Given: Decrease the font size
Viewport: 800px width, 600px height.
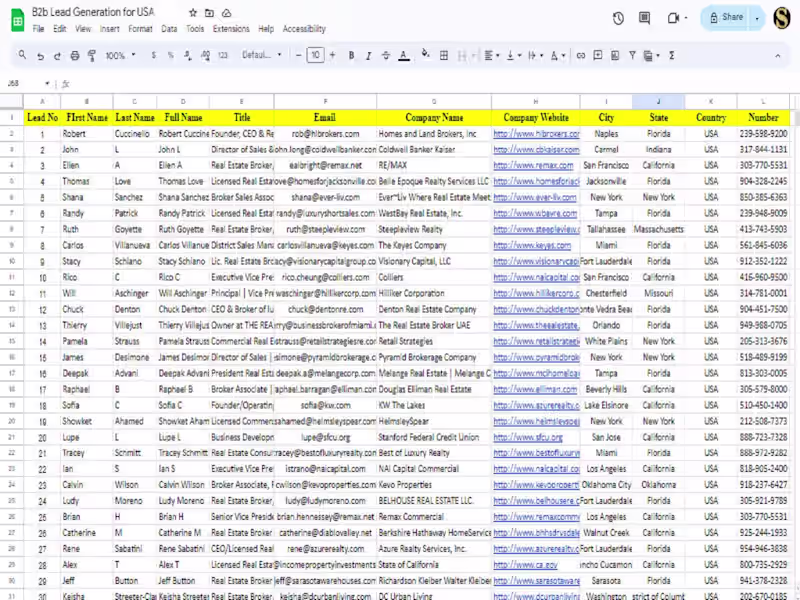Looking at the screenshot, I should 298,55.
